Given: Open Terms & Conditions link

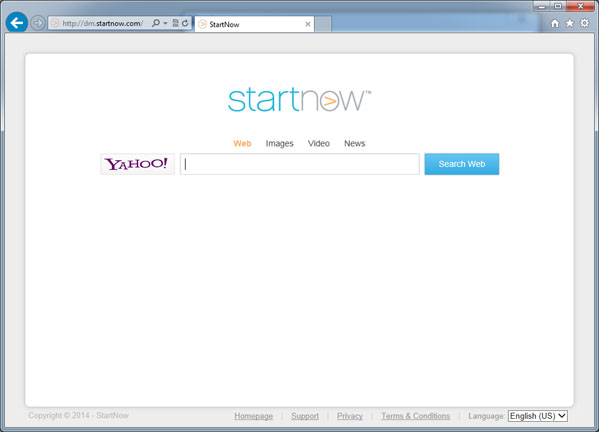Looking at the screenshot, I should point(415,416).
